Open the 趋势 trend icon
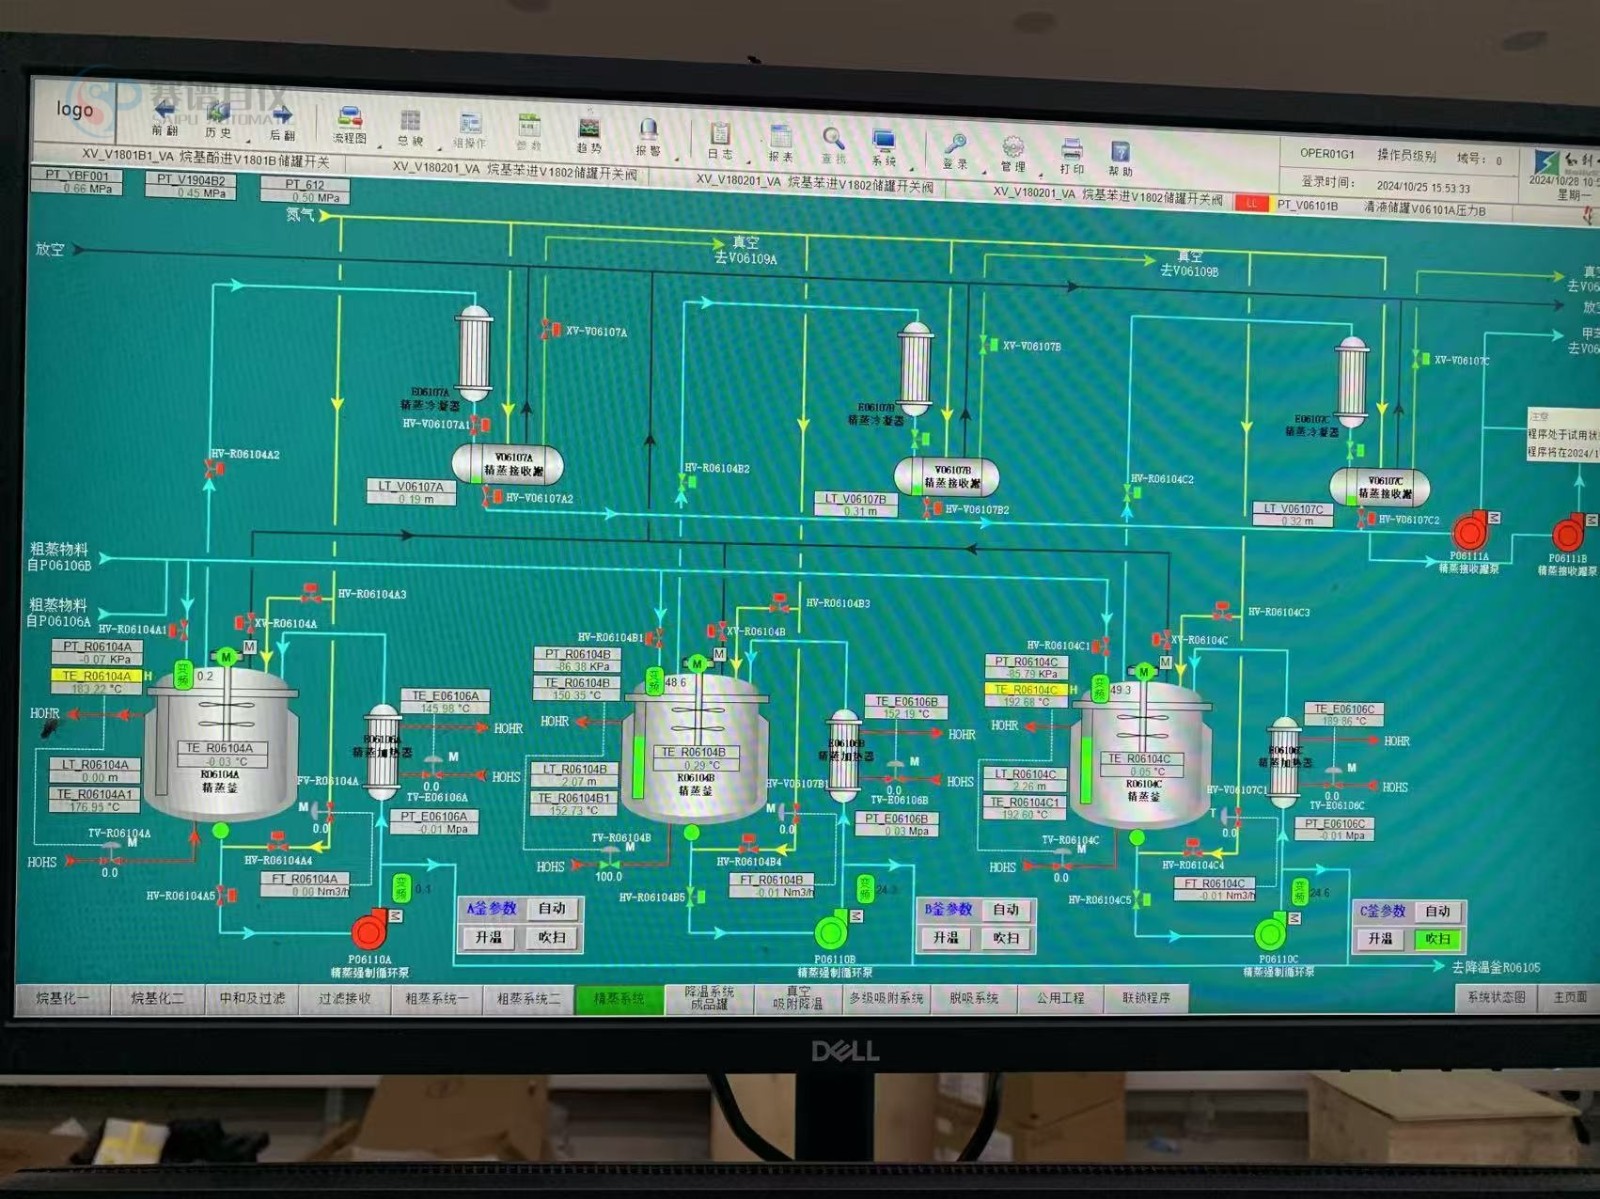Image resolution: width=1600 pixels, height=1199 pixels. pyautogui.click(x=589, y=128)
